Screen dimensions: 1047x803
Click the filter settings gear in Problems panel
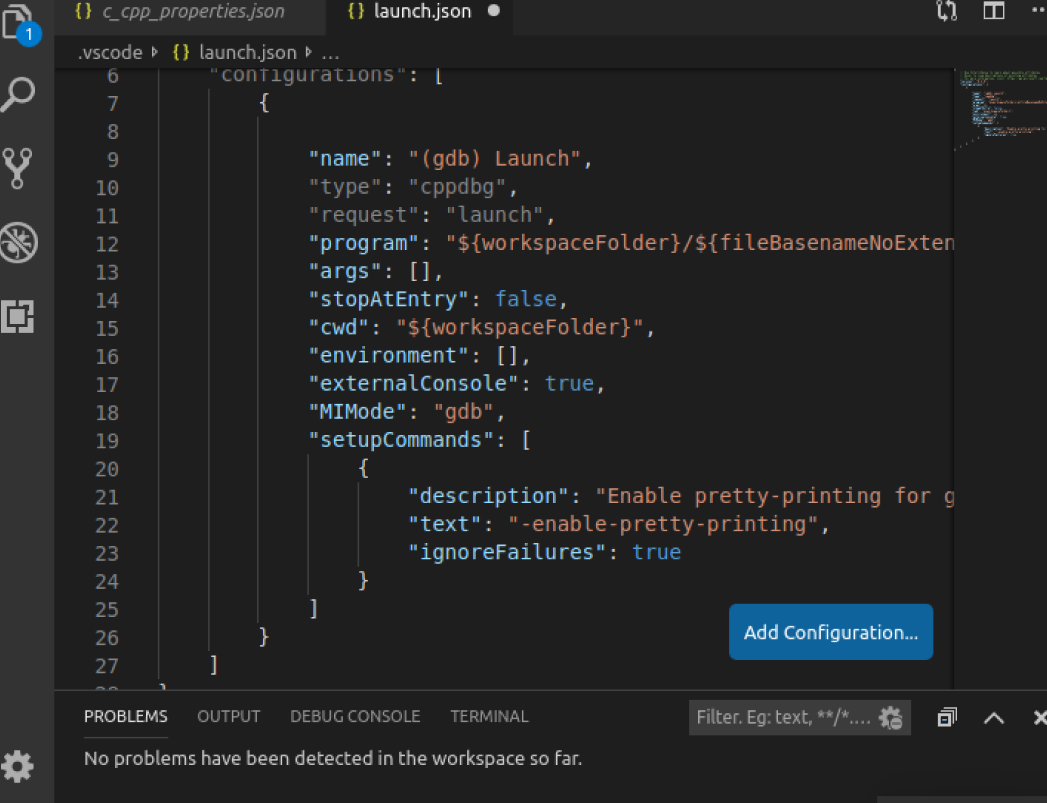[891, 718]
